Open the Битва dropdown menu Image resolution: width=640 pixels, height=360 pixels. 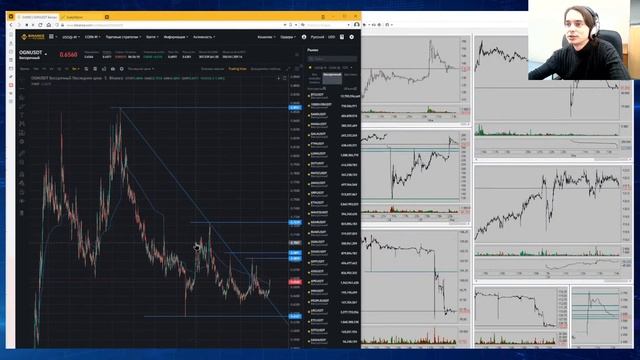[x=152, y=37]
